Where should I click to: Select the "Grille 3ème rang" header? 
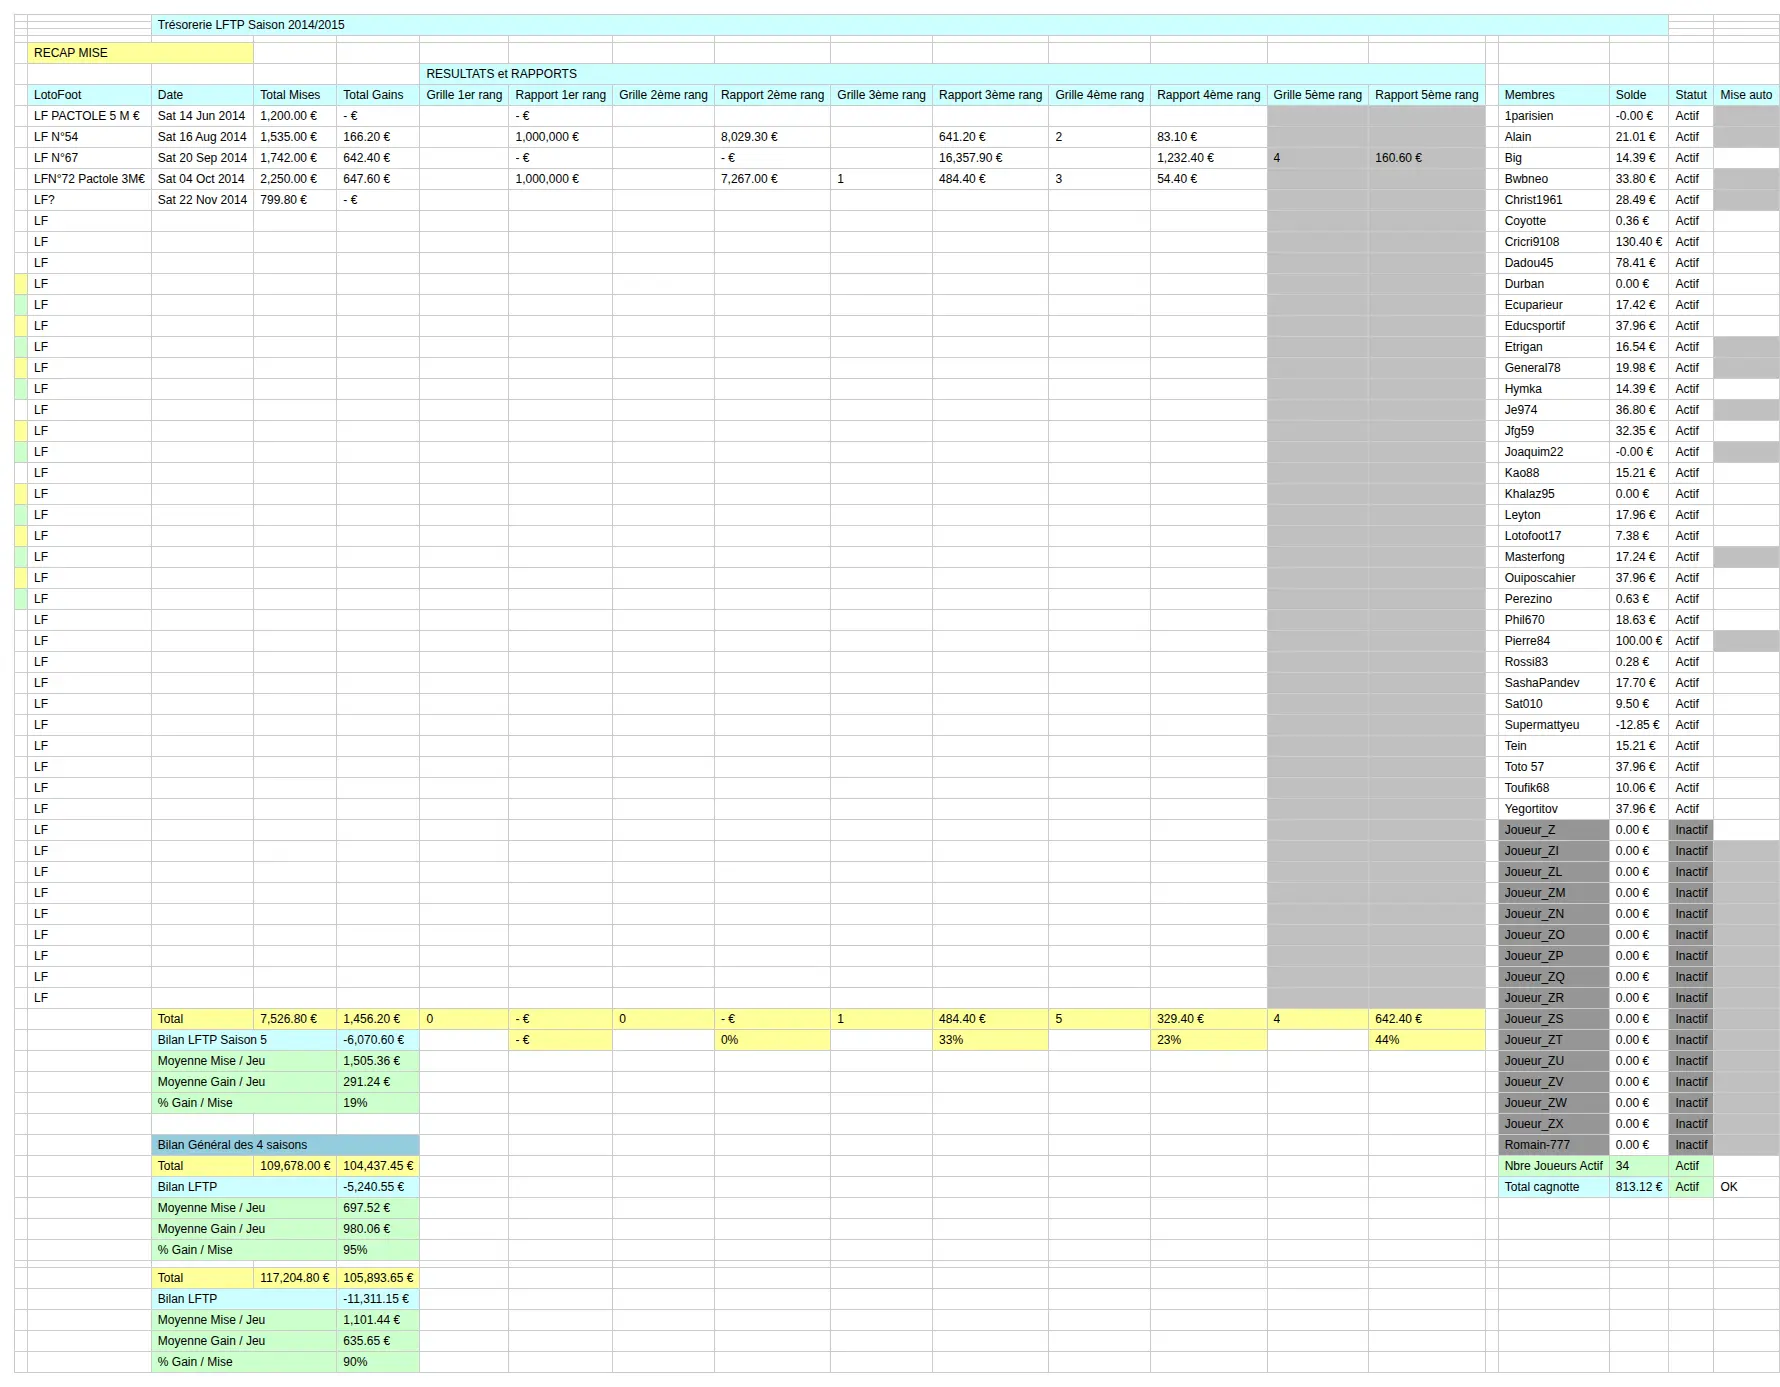[881, 95]
